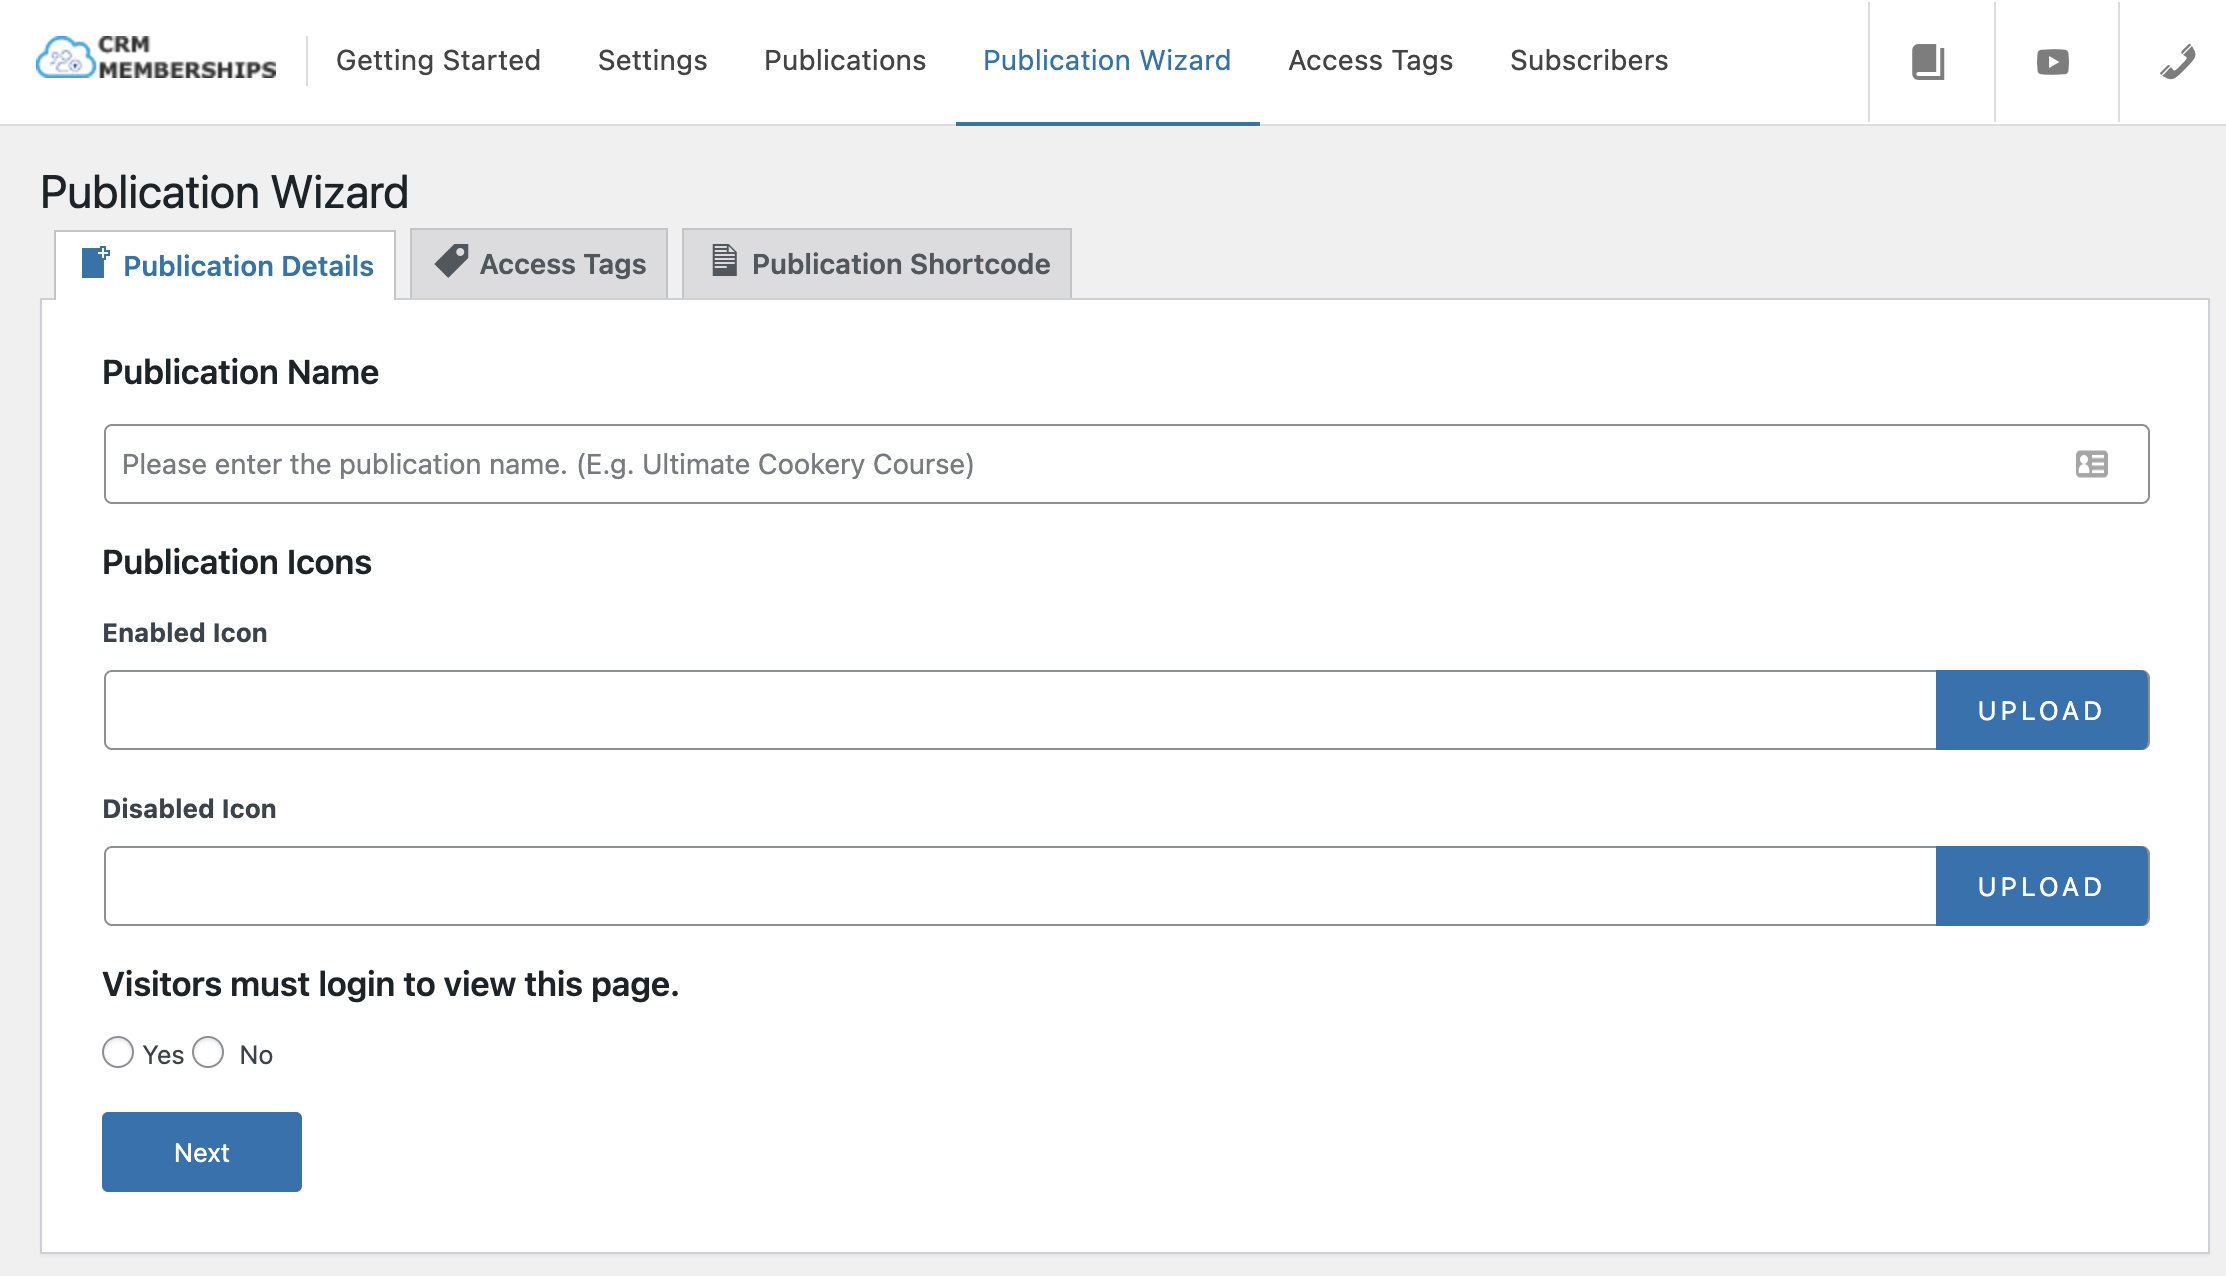Go to the Settings page

pos(652,61)
